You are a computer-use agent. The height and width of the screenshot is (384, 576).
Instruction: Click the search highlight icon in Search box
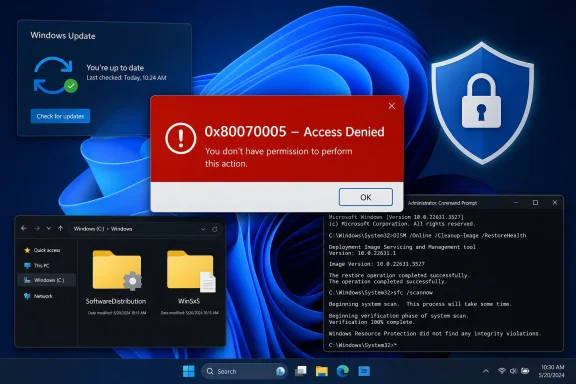(280, 371)
